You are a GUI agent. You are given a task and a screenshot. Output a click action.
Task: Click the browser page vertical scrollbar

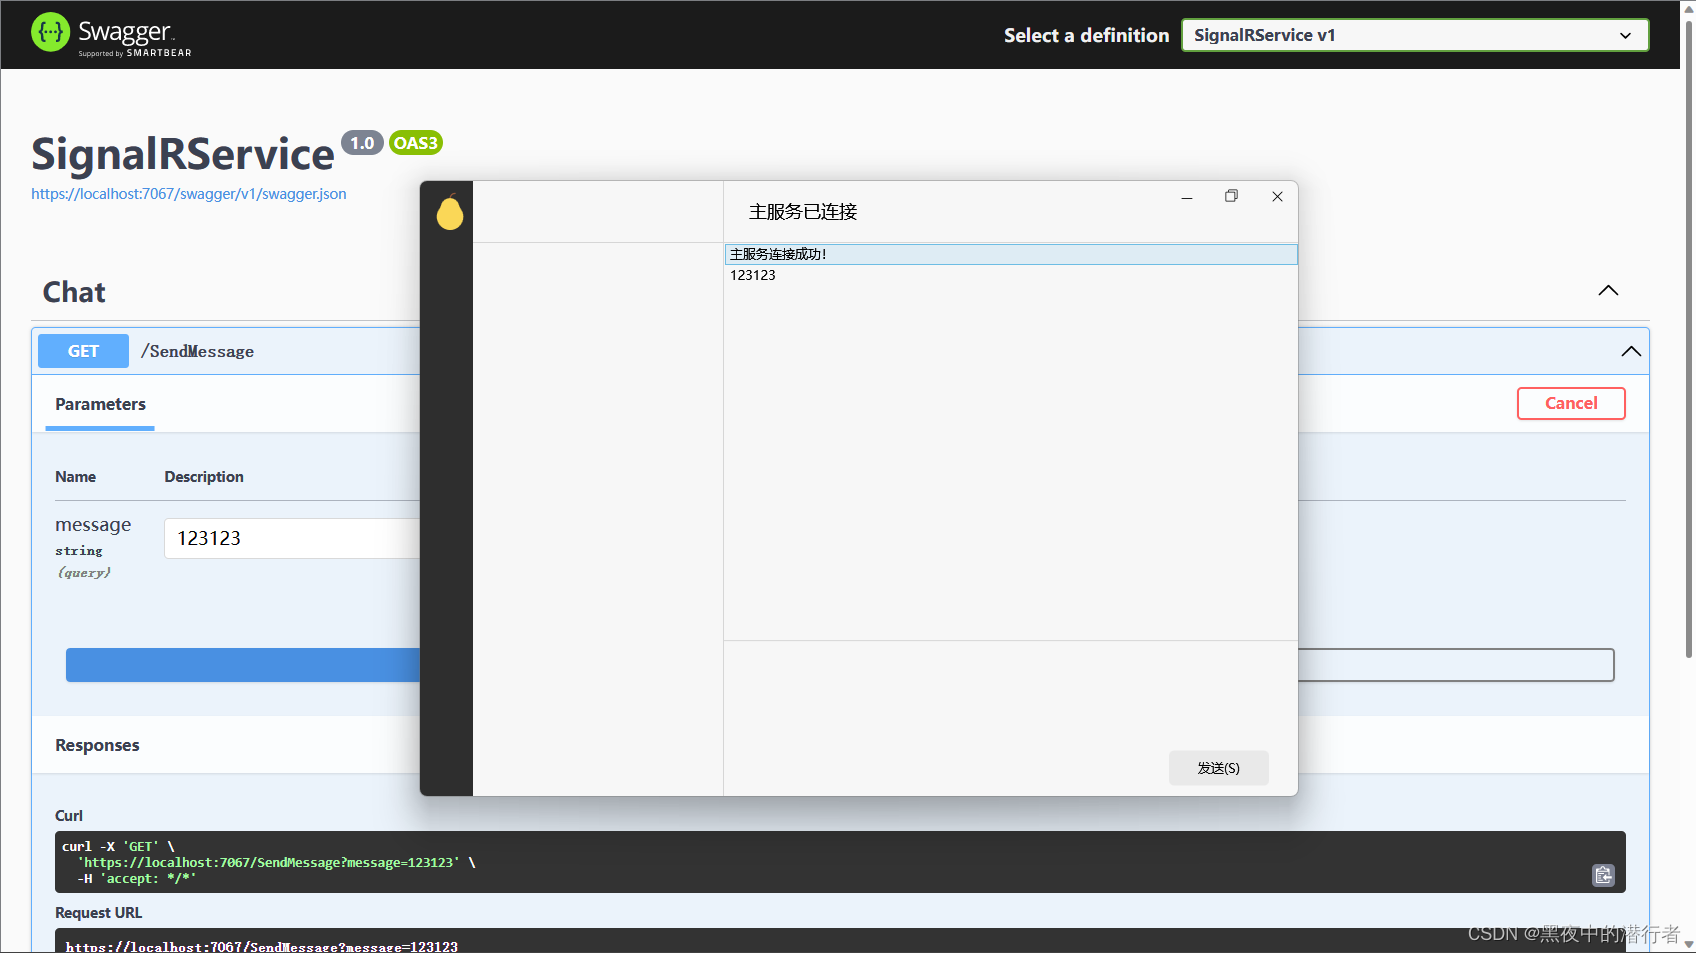pyautogui.click(x=1688, y=340)
